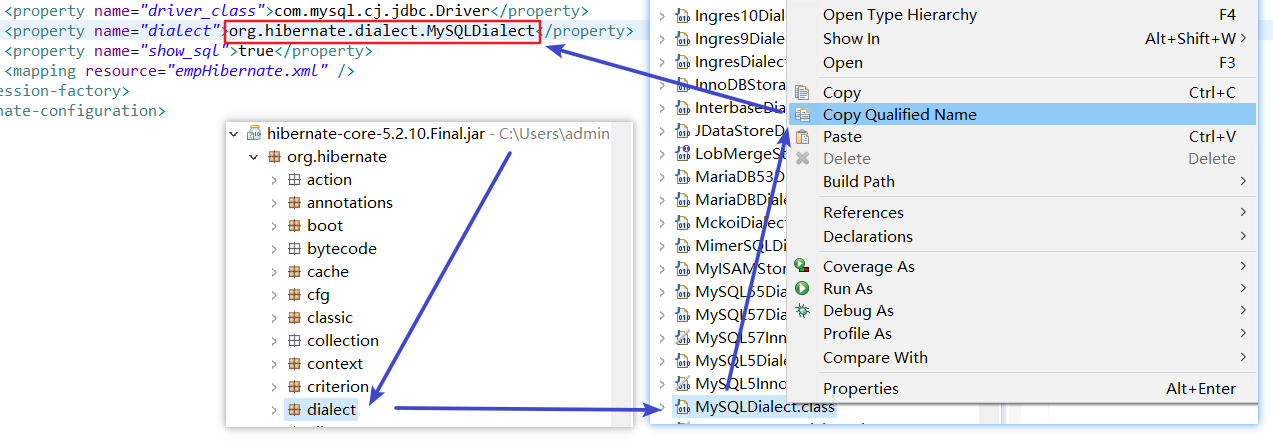
Task: Select the collection package row
Action: pyautogui.click(x=333, y=341)
